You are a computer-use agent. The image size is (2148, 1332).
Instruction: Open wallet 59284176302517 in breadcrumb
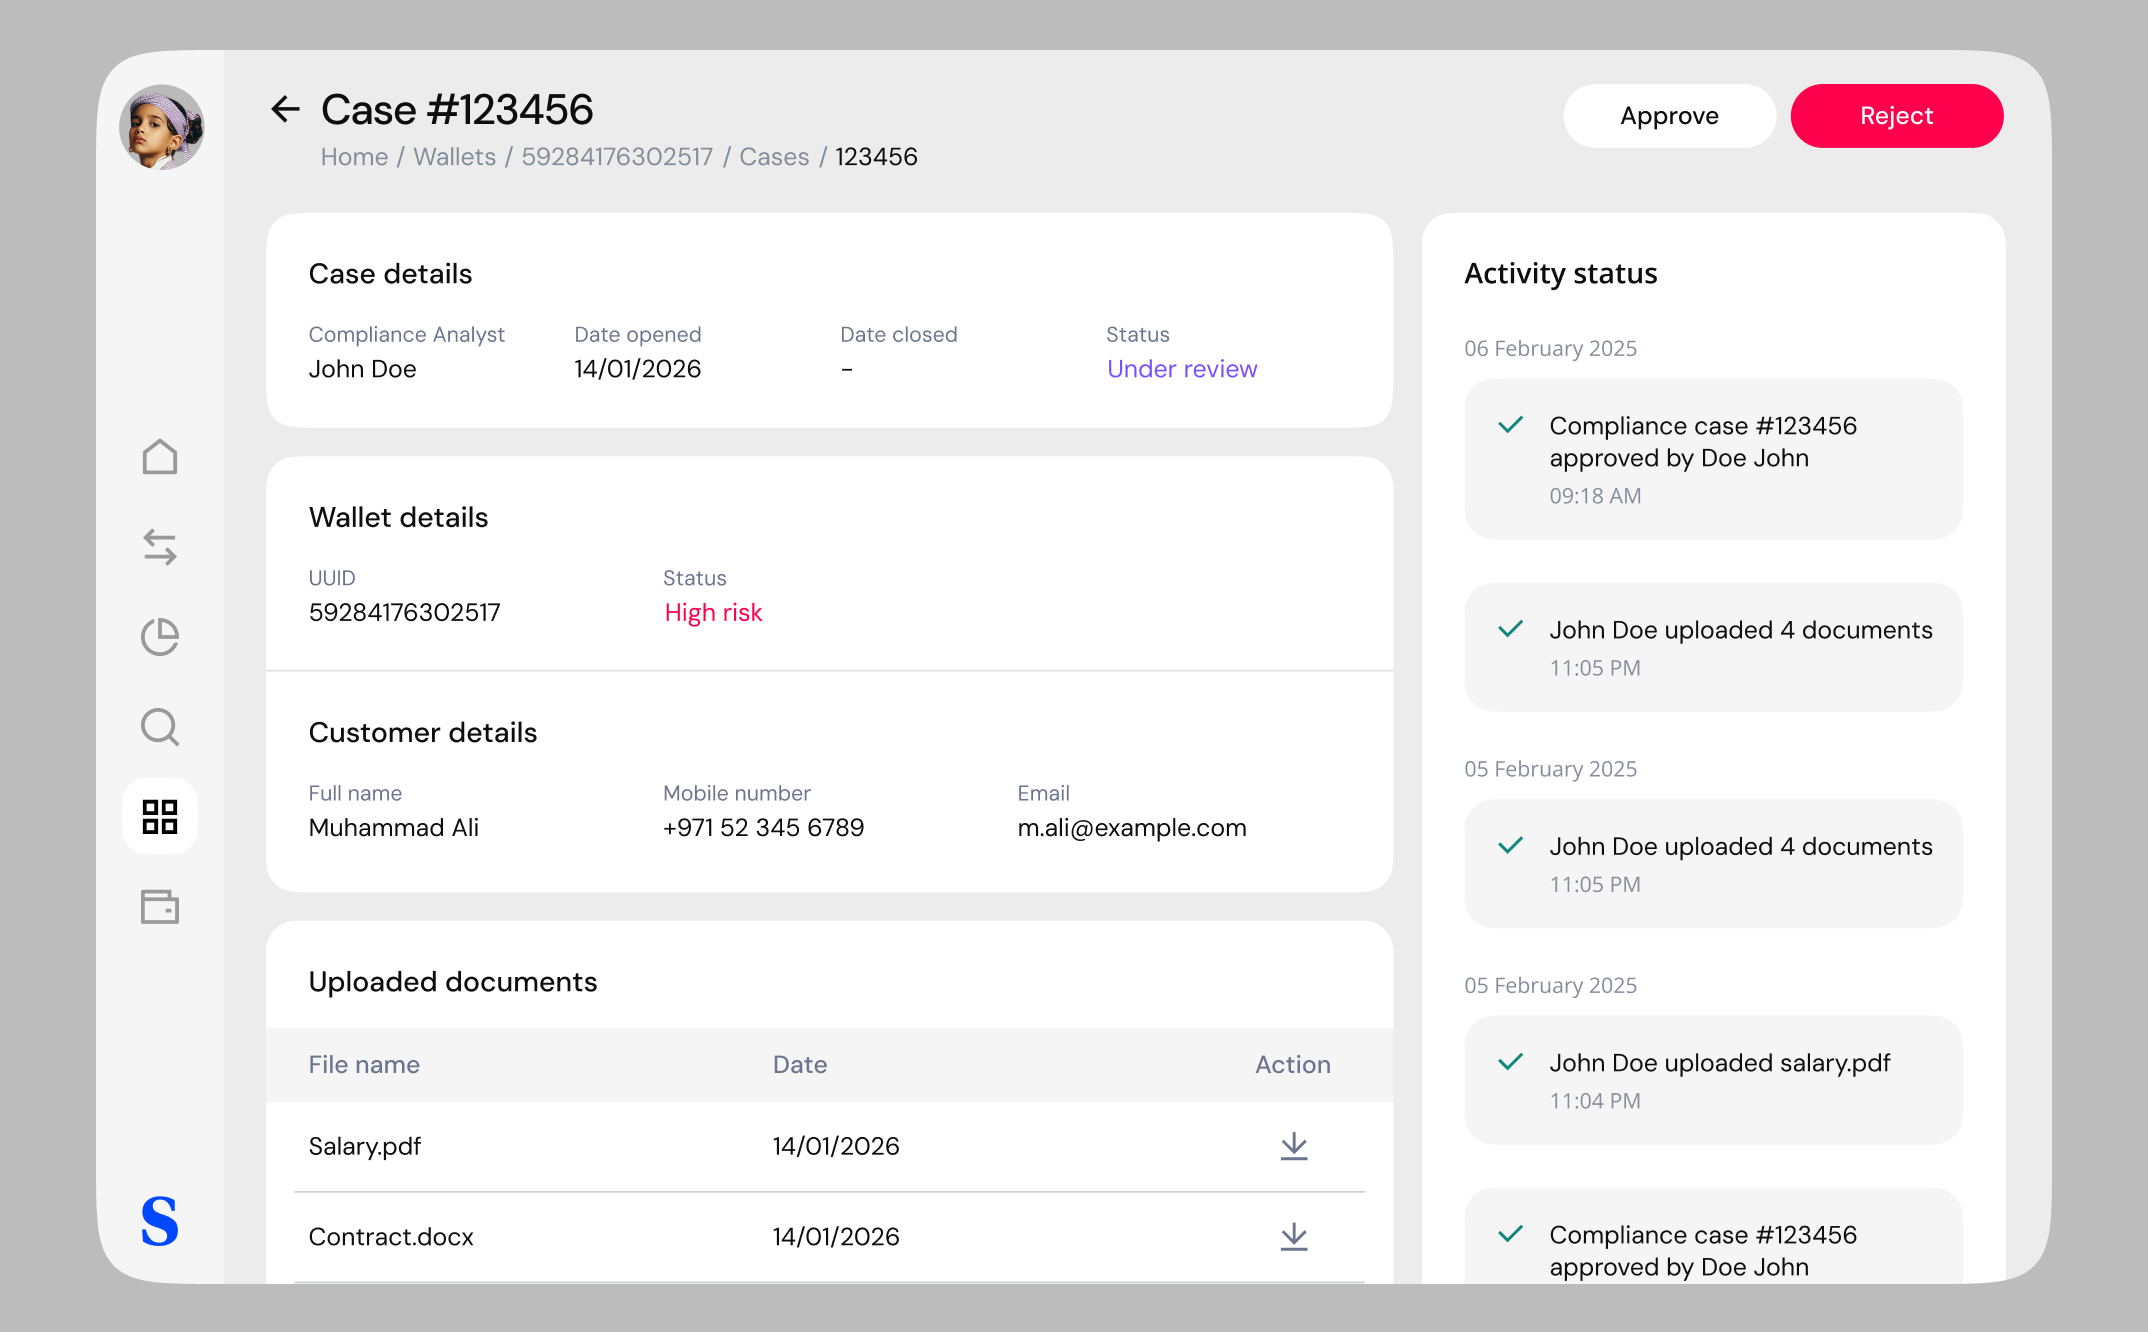click(617, 157)
